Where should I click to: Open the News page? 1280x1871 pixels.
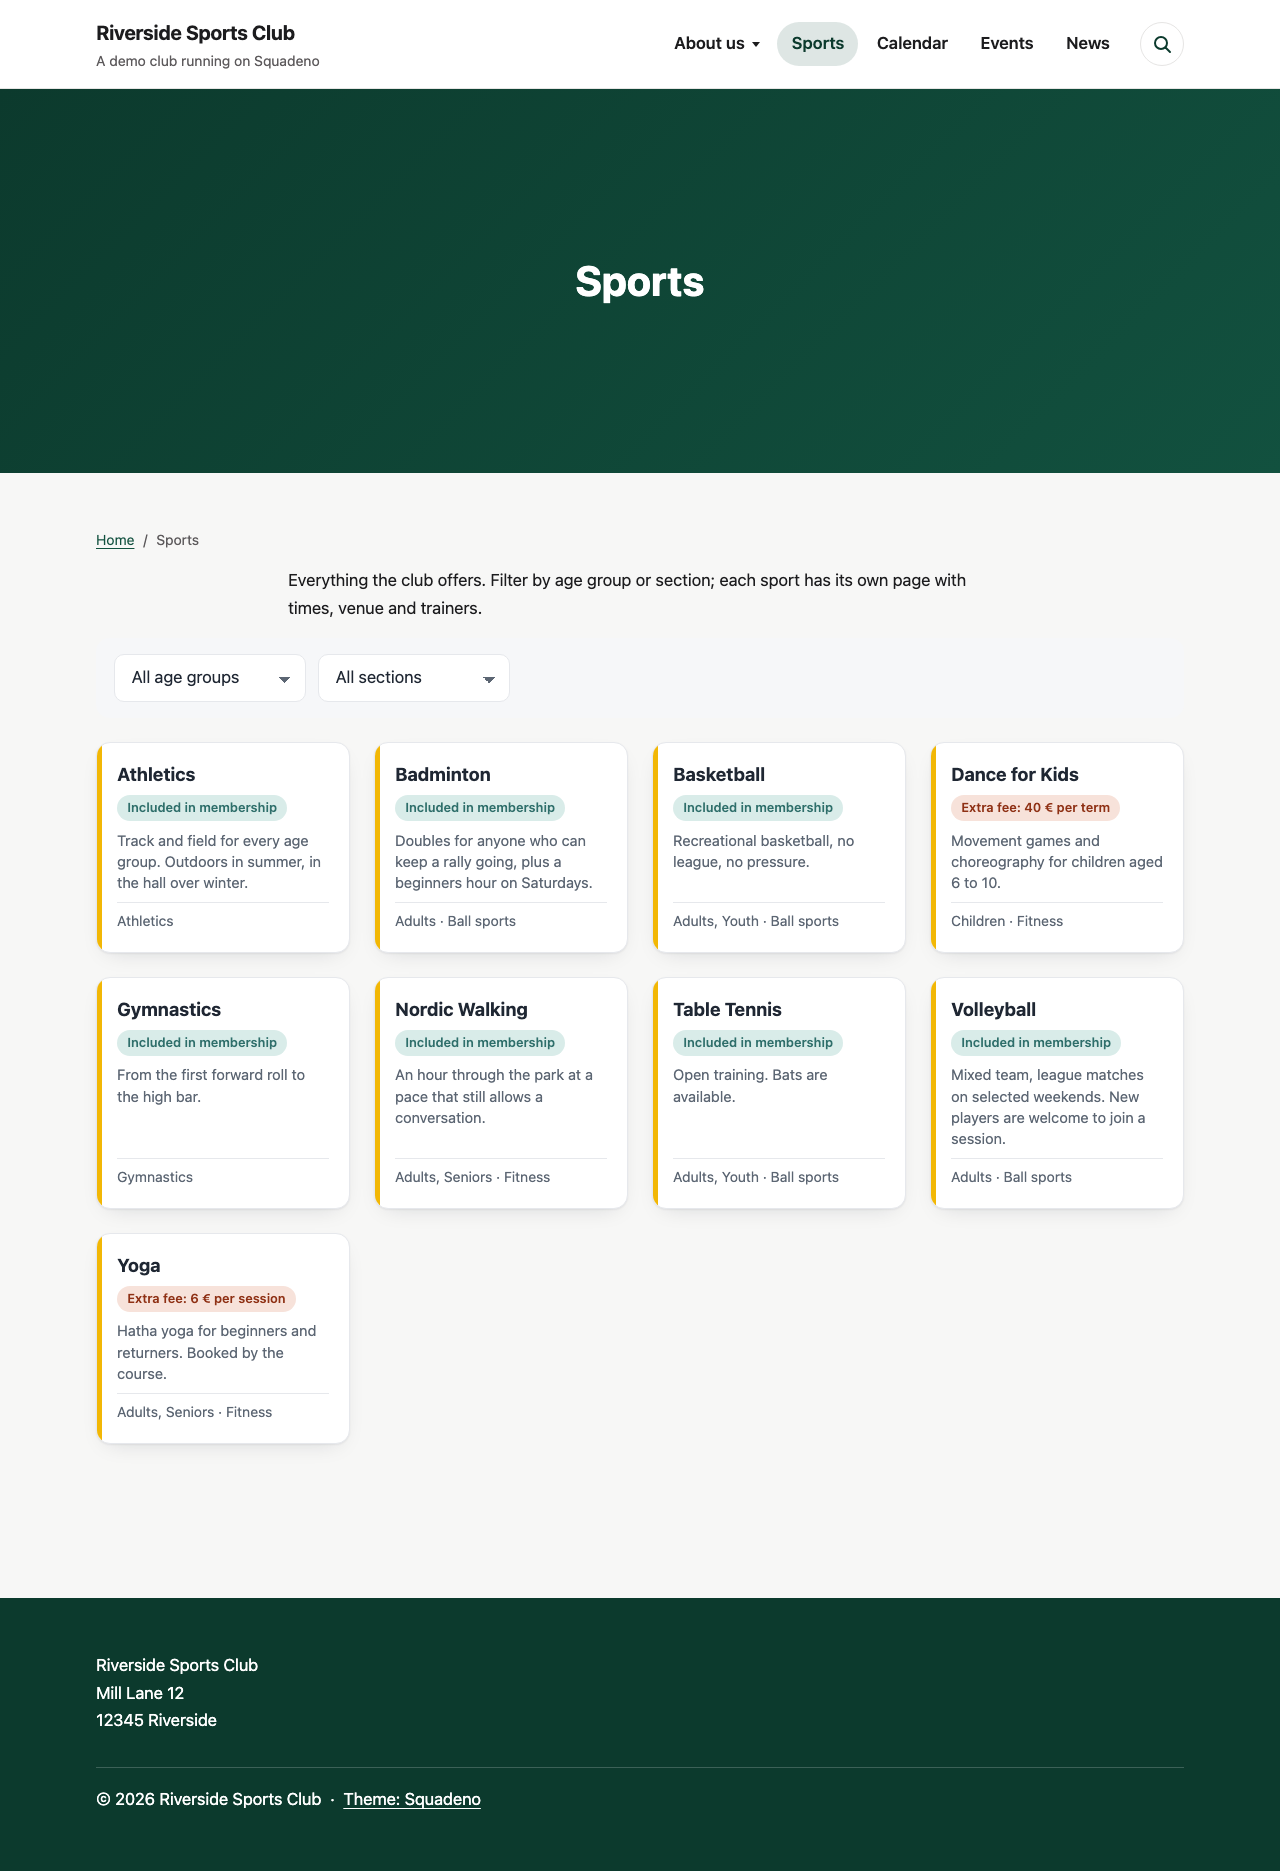[1088, 44]
